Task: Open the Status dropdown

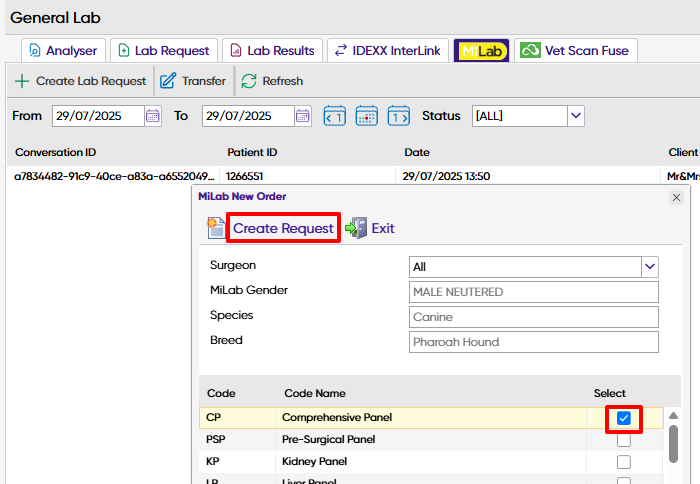Action: click(x=528, y=116)
